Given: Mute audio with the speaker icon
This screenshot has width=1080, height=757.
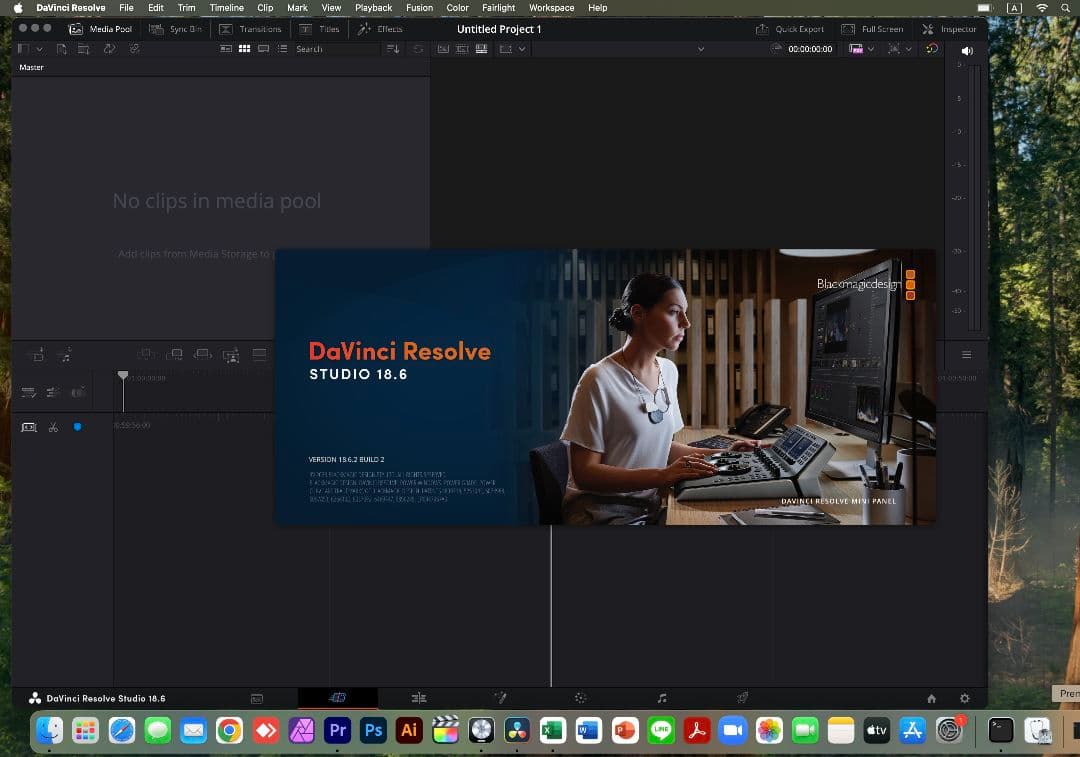Looking at the screenshot, I should coord(967,50).
